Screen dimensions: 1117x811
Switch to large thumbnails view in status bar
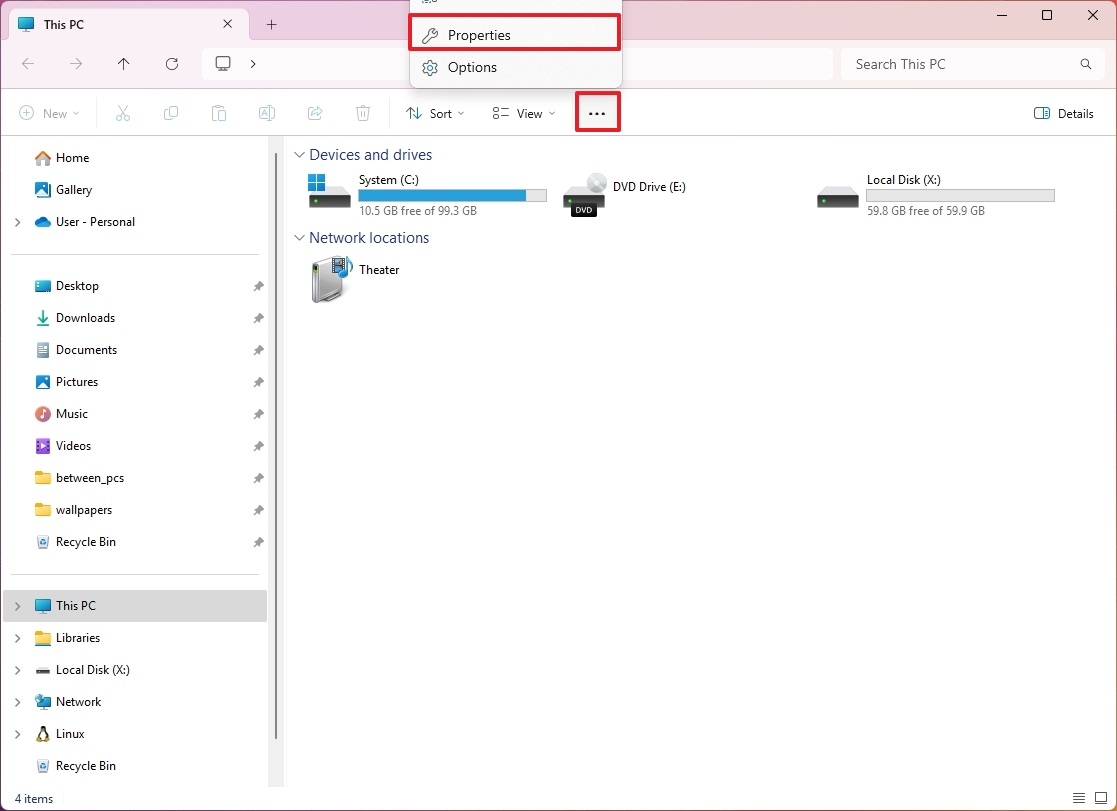pyautogui.click(x=1101, y=798)
